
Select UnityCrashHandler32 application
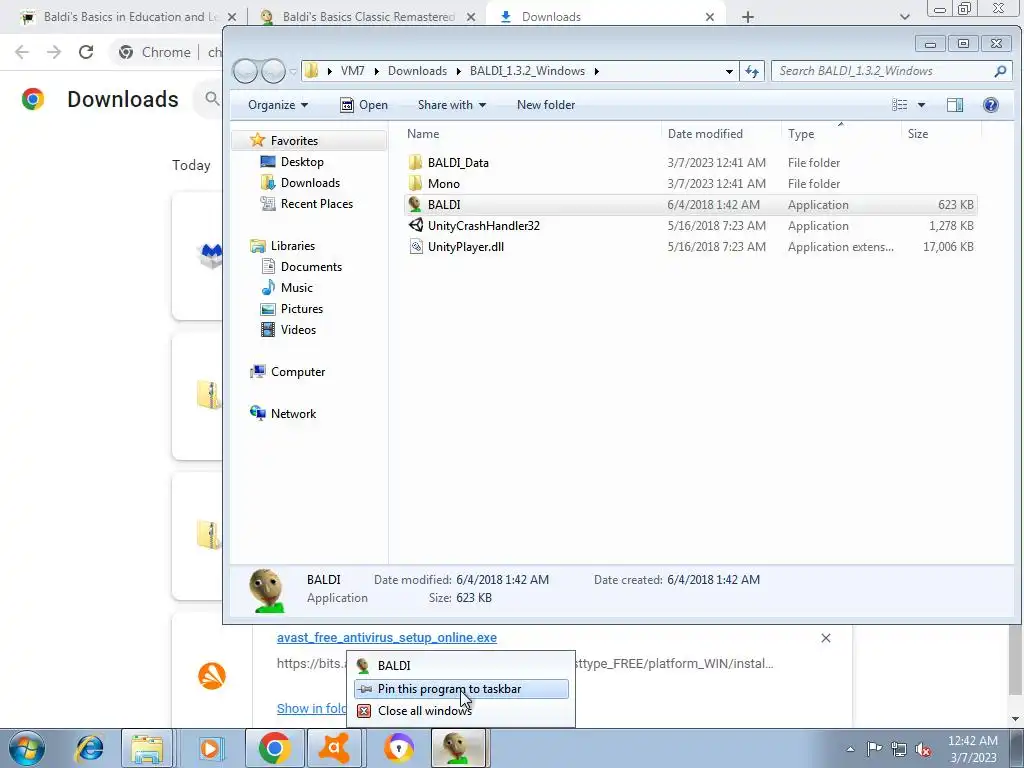point(483,225)
